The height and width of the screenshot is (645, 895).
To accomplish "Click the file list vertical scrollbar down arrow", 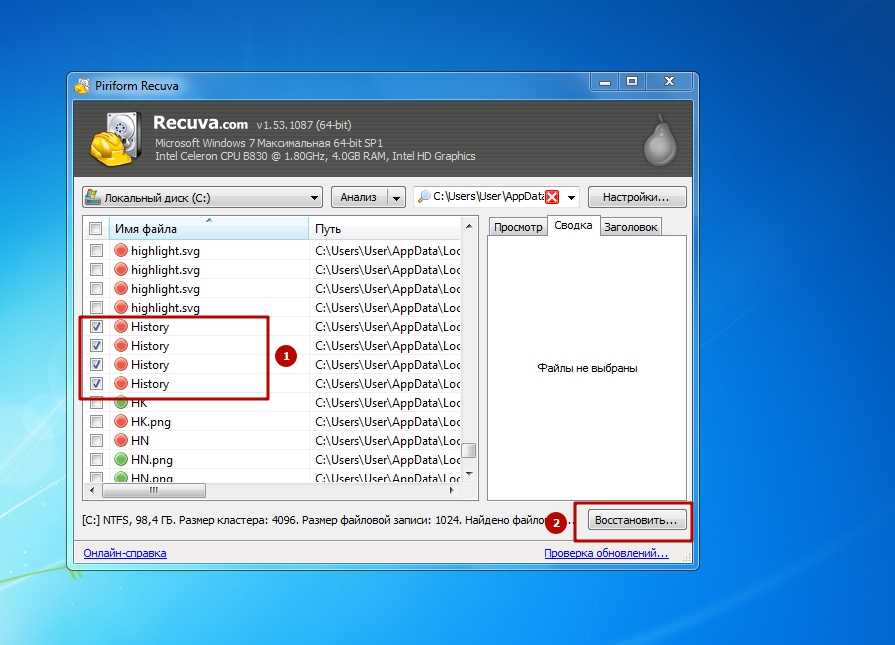I will 469,474.
